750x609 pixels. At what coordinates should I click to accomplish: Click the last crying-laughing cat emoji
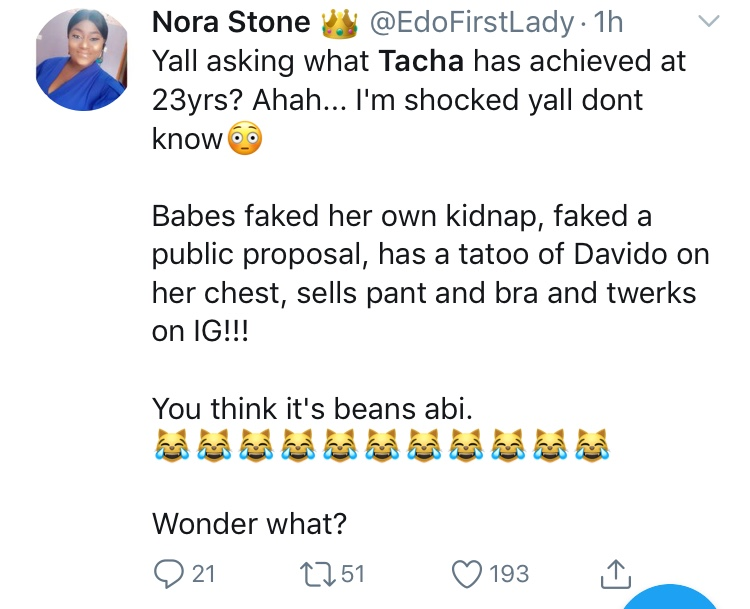(x=592, y=446)
